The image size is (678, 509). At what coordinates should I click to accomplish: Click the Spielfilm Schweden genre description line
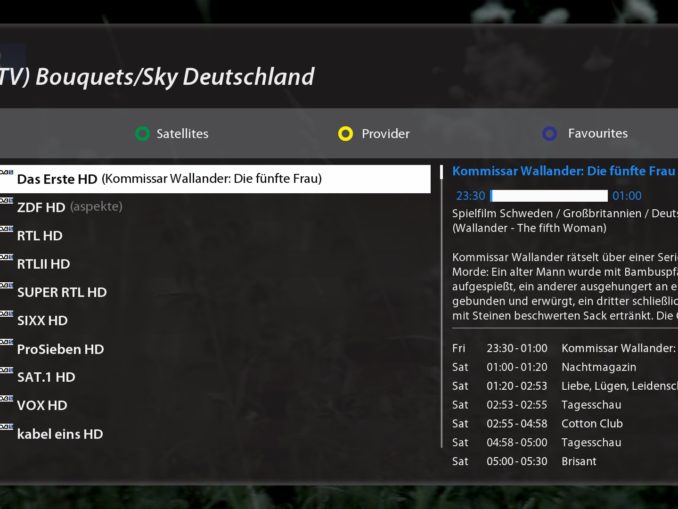565,214
